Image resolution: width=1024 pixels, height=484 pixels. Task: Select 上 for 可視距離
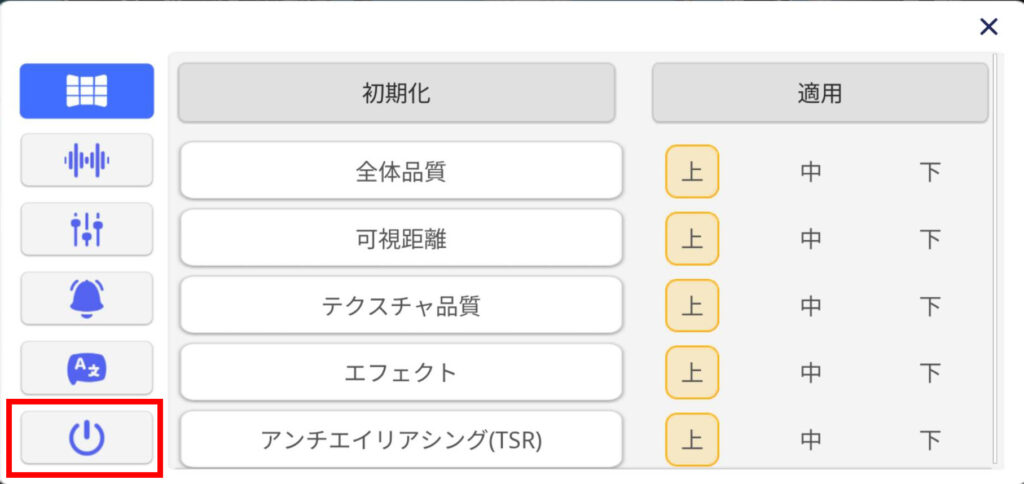(692, 239)
